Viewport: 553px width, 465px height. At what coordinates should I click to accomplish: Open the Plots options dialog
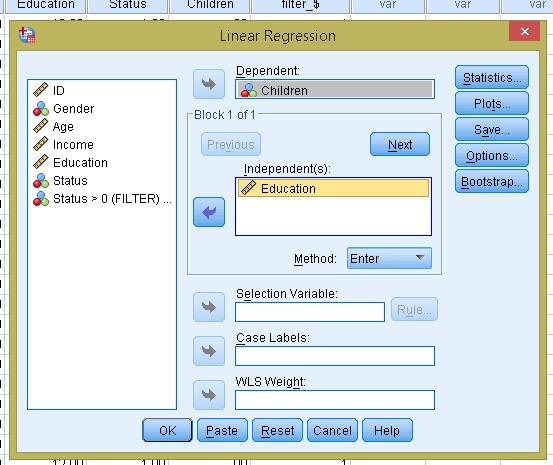[492, 103]
